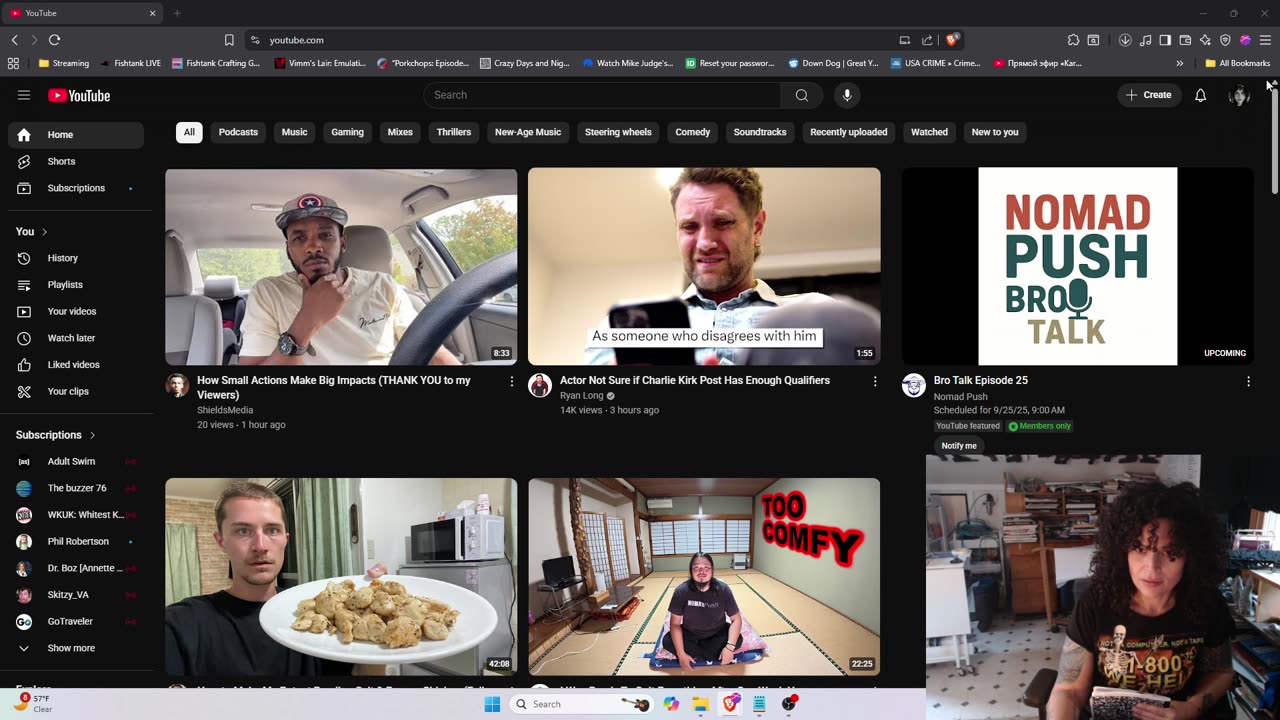Click the YouTube search field
Viewport: 1280px width, 720px height.
(602, 95)
